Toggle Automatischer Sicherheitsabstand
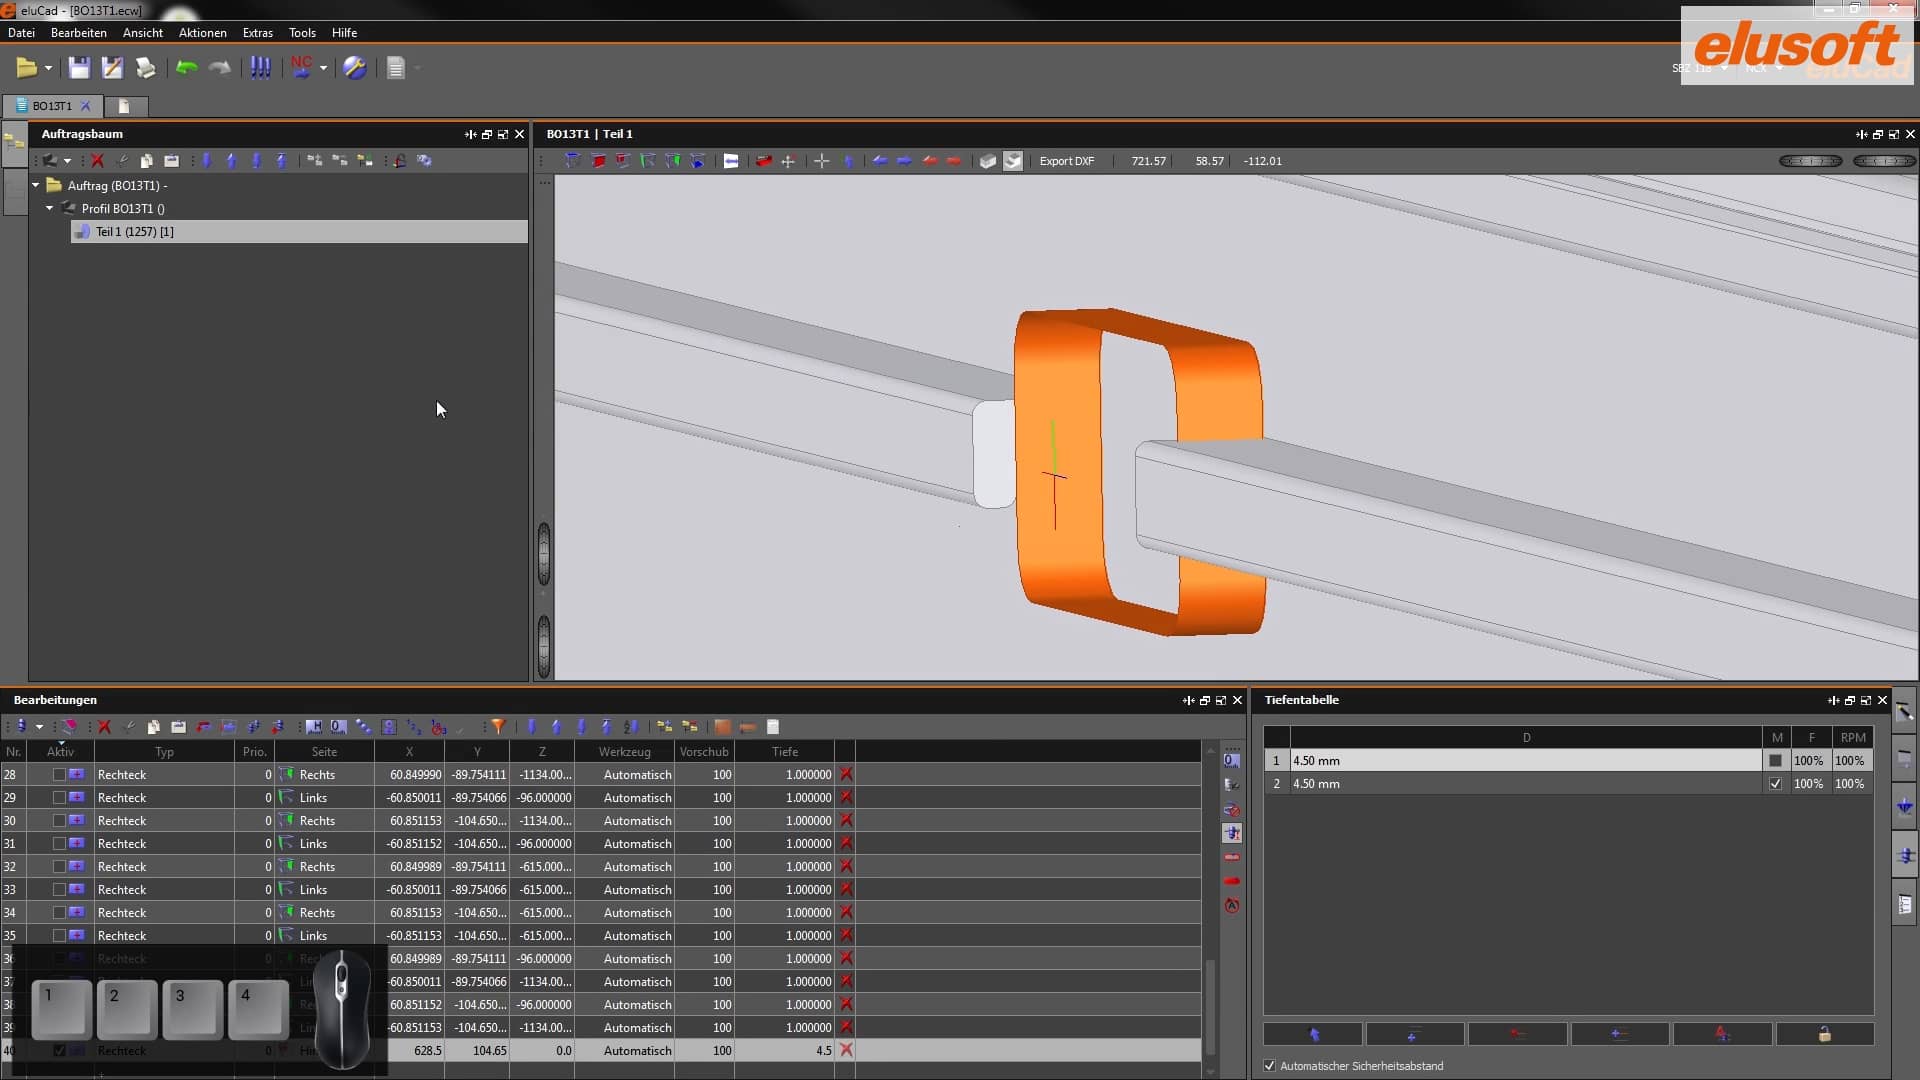The width and height of the screenshot is (1920, 1080). tap(1270, 1066)
